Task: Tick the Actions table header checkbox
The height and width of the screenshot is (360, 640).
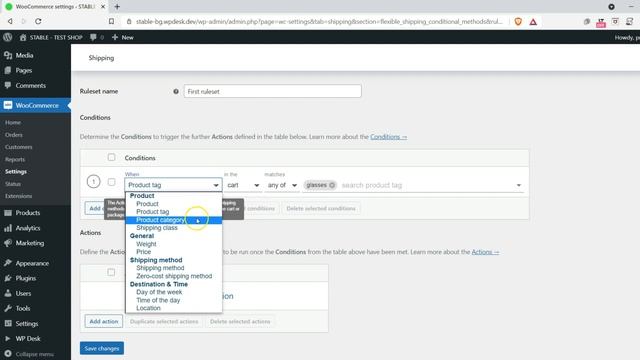Action: (111, 272)
